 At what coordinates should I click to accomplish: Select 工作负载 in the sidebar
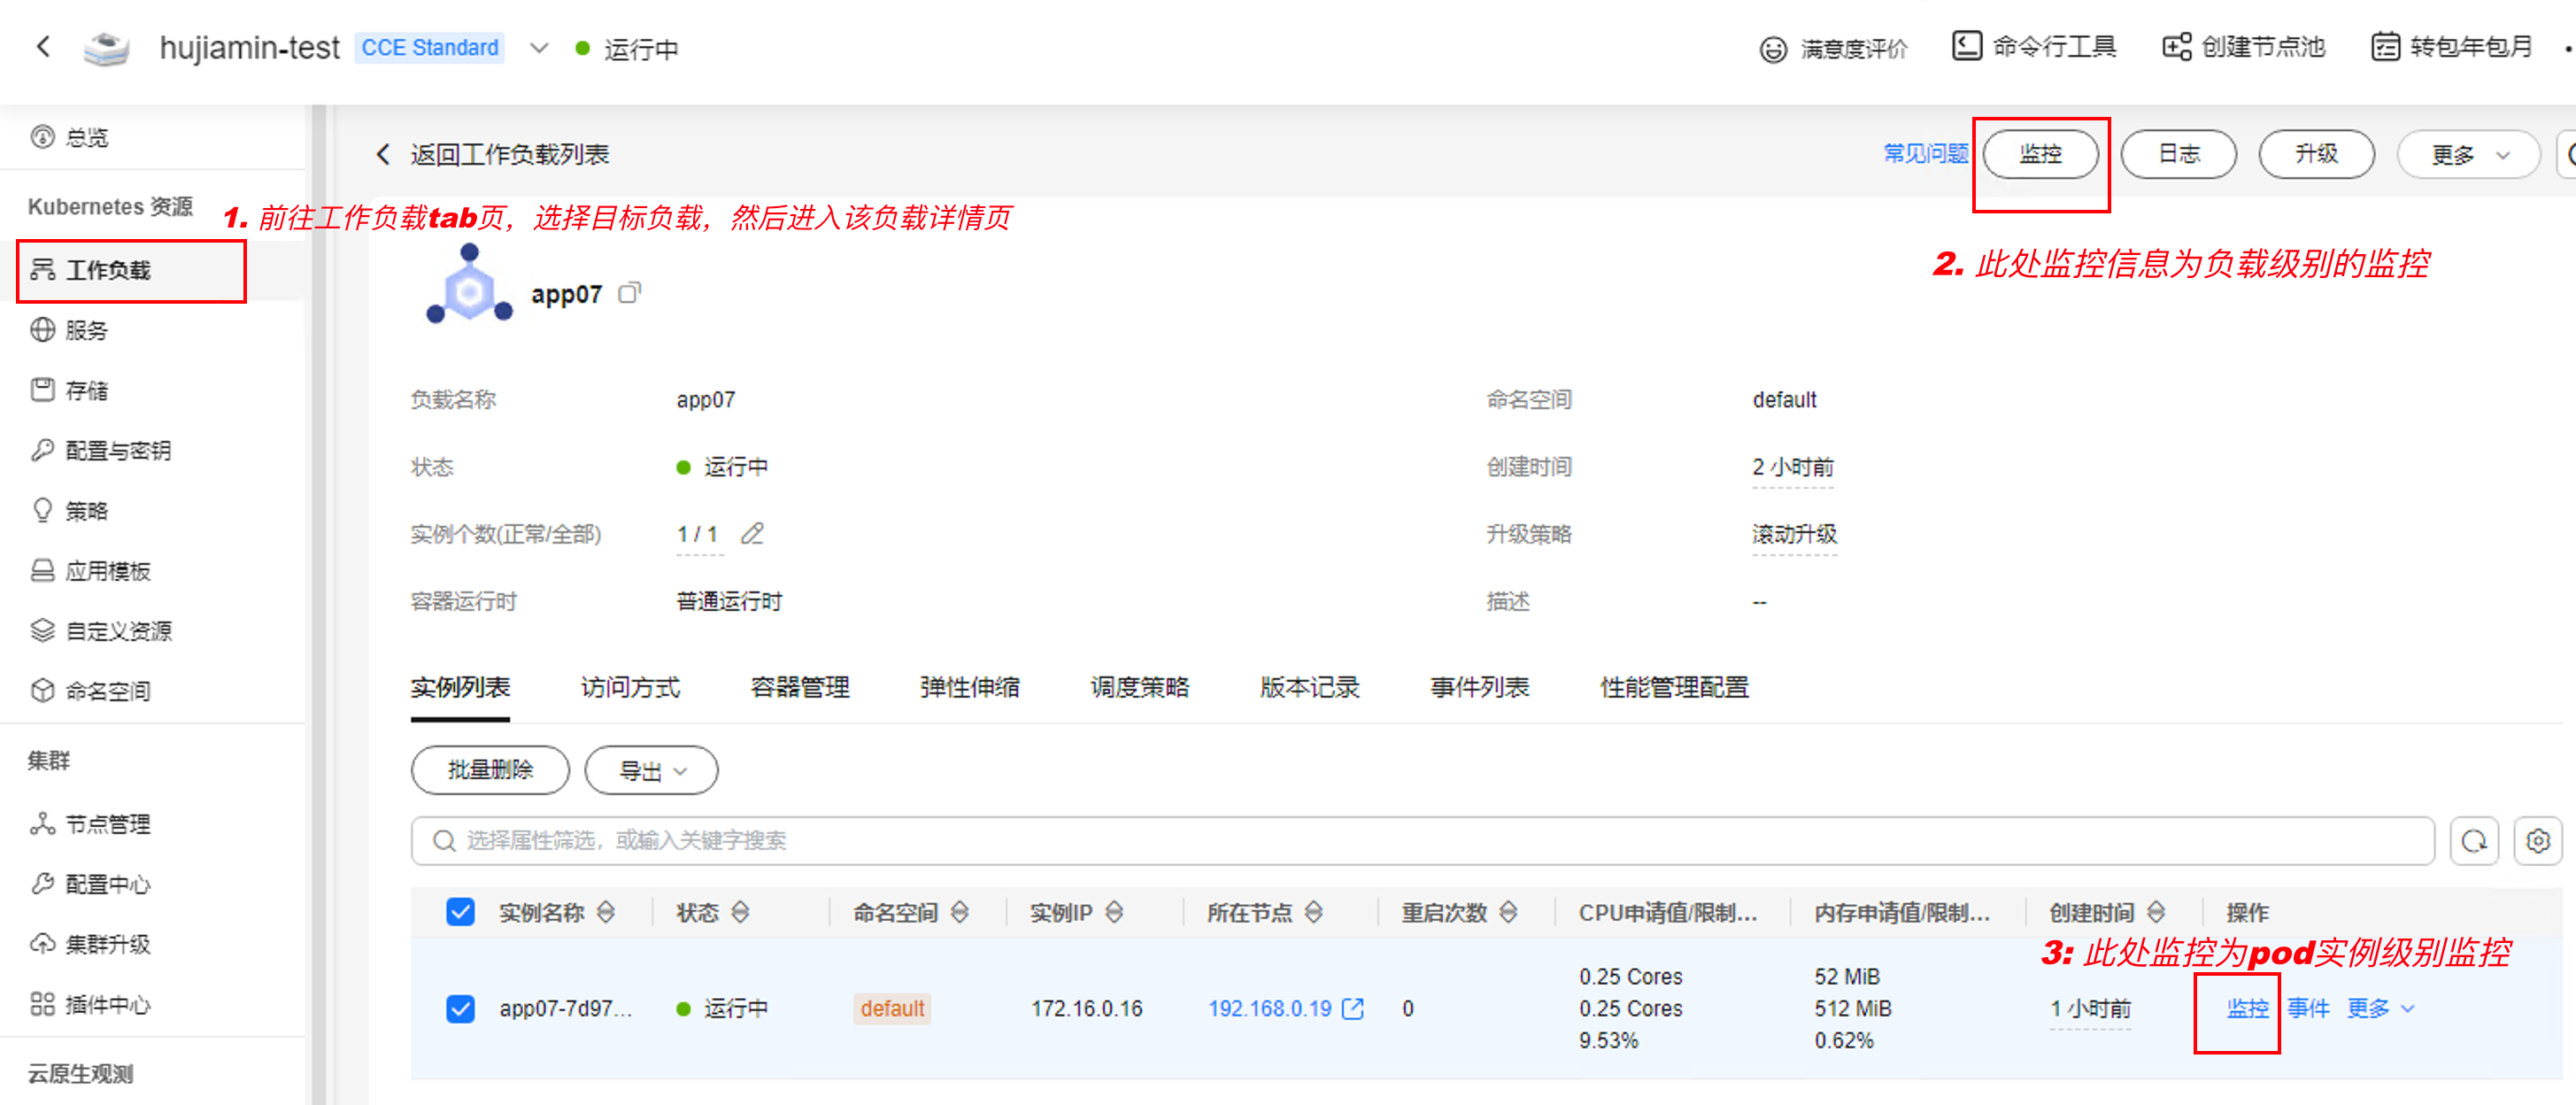pos(108,270)
